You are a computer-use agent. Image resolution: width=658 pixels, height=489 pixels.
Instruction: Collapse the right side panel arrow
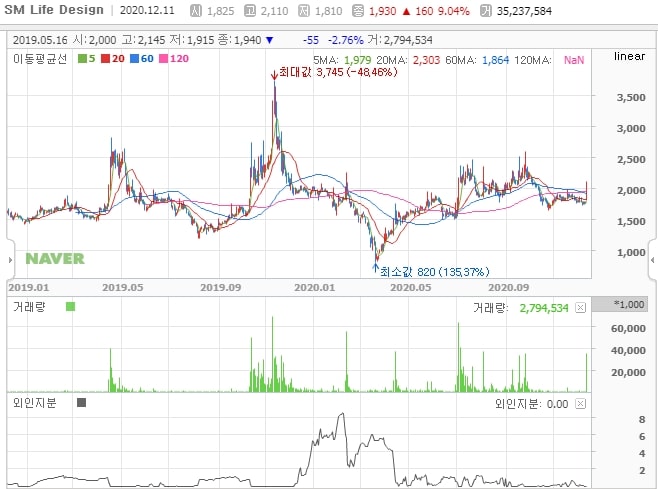click(653, 260)
